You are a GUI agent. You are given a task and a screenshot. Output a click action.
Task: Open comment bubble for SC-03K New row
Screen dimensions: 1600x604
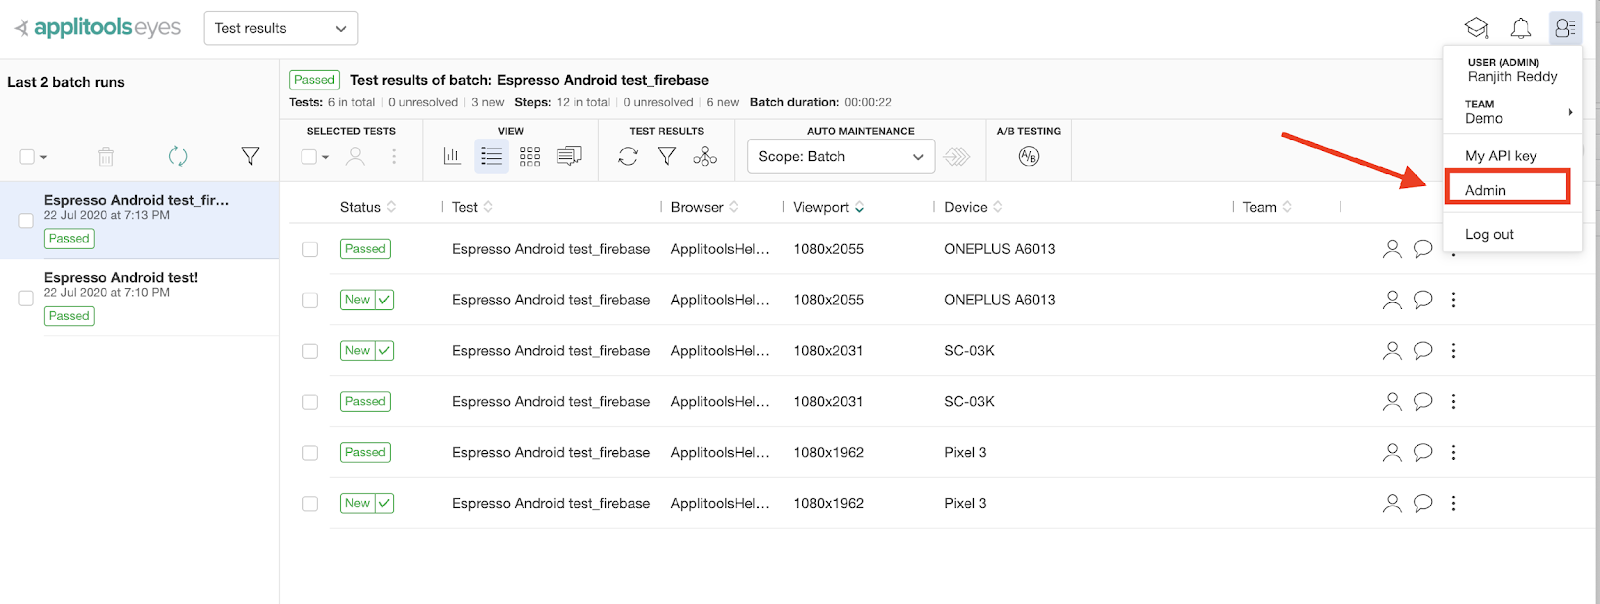tap(1423, 350)
